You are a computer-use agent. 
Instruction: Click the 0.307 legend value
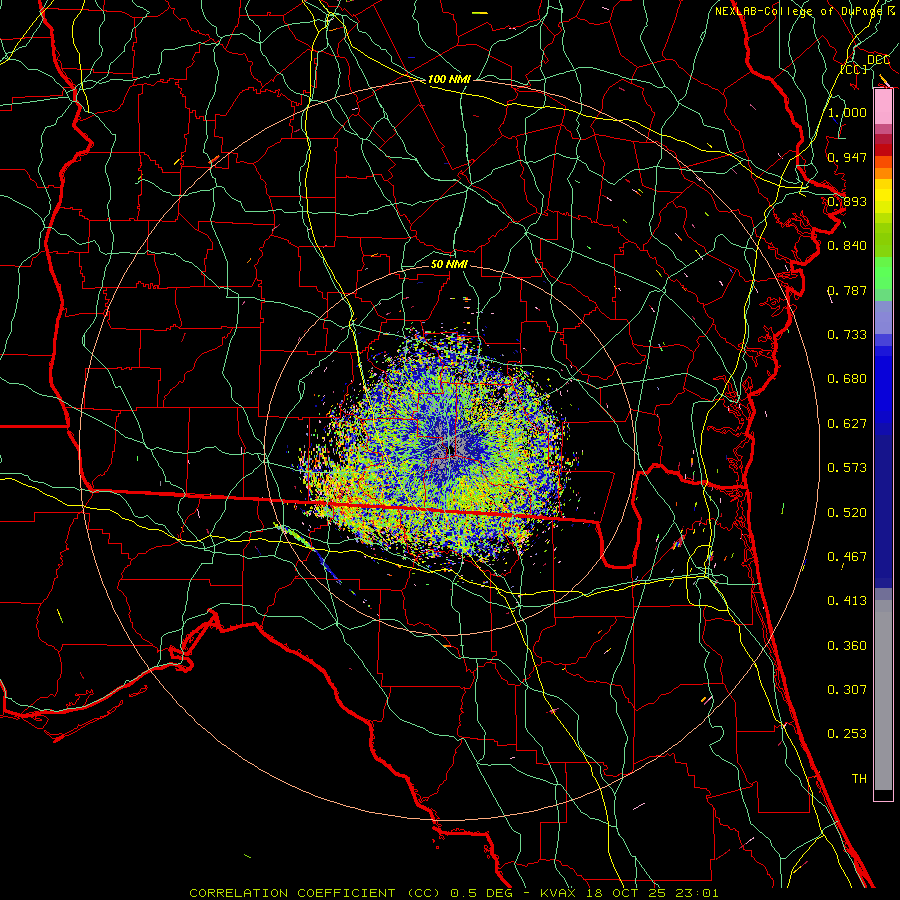(x=847, y=690)
